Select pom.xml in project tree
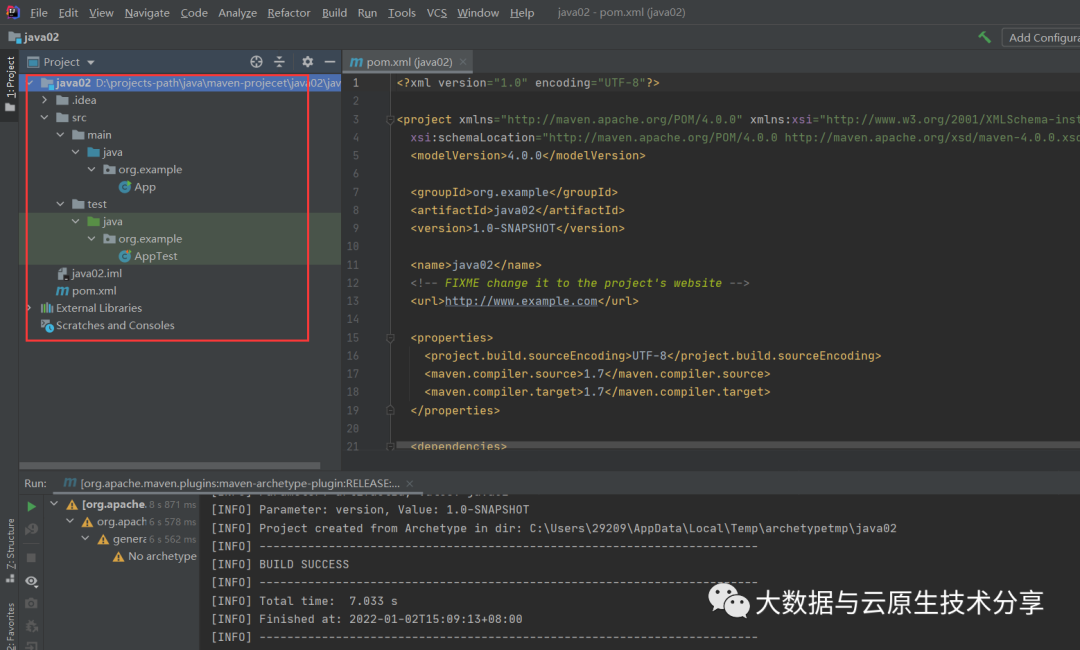Viewport: 1080px width, 650px height. pos(94,291)
